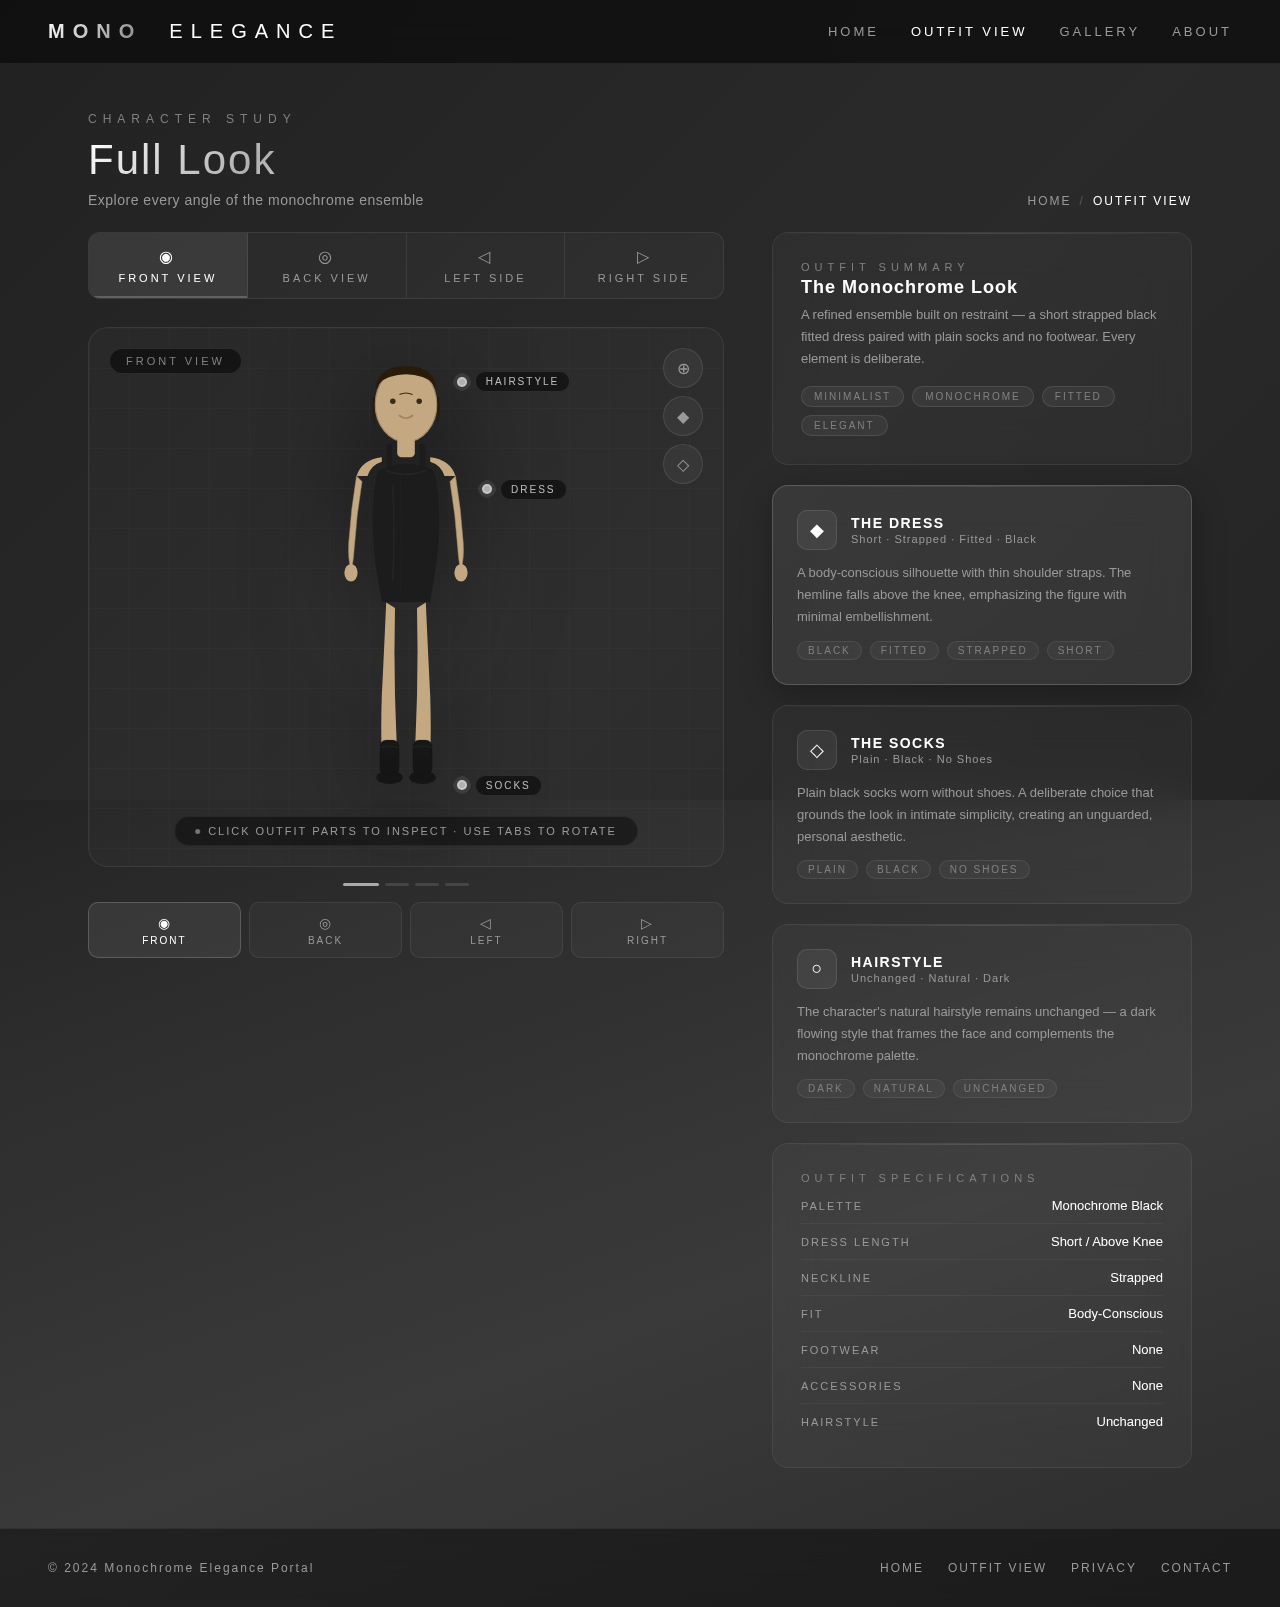
Task: Click the Dark tag in Hairstyle card
Action: pyautogui.click(x=826, y=1089)
